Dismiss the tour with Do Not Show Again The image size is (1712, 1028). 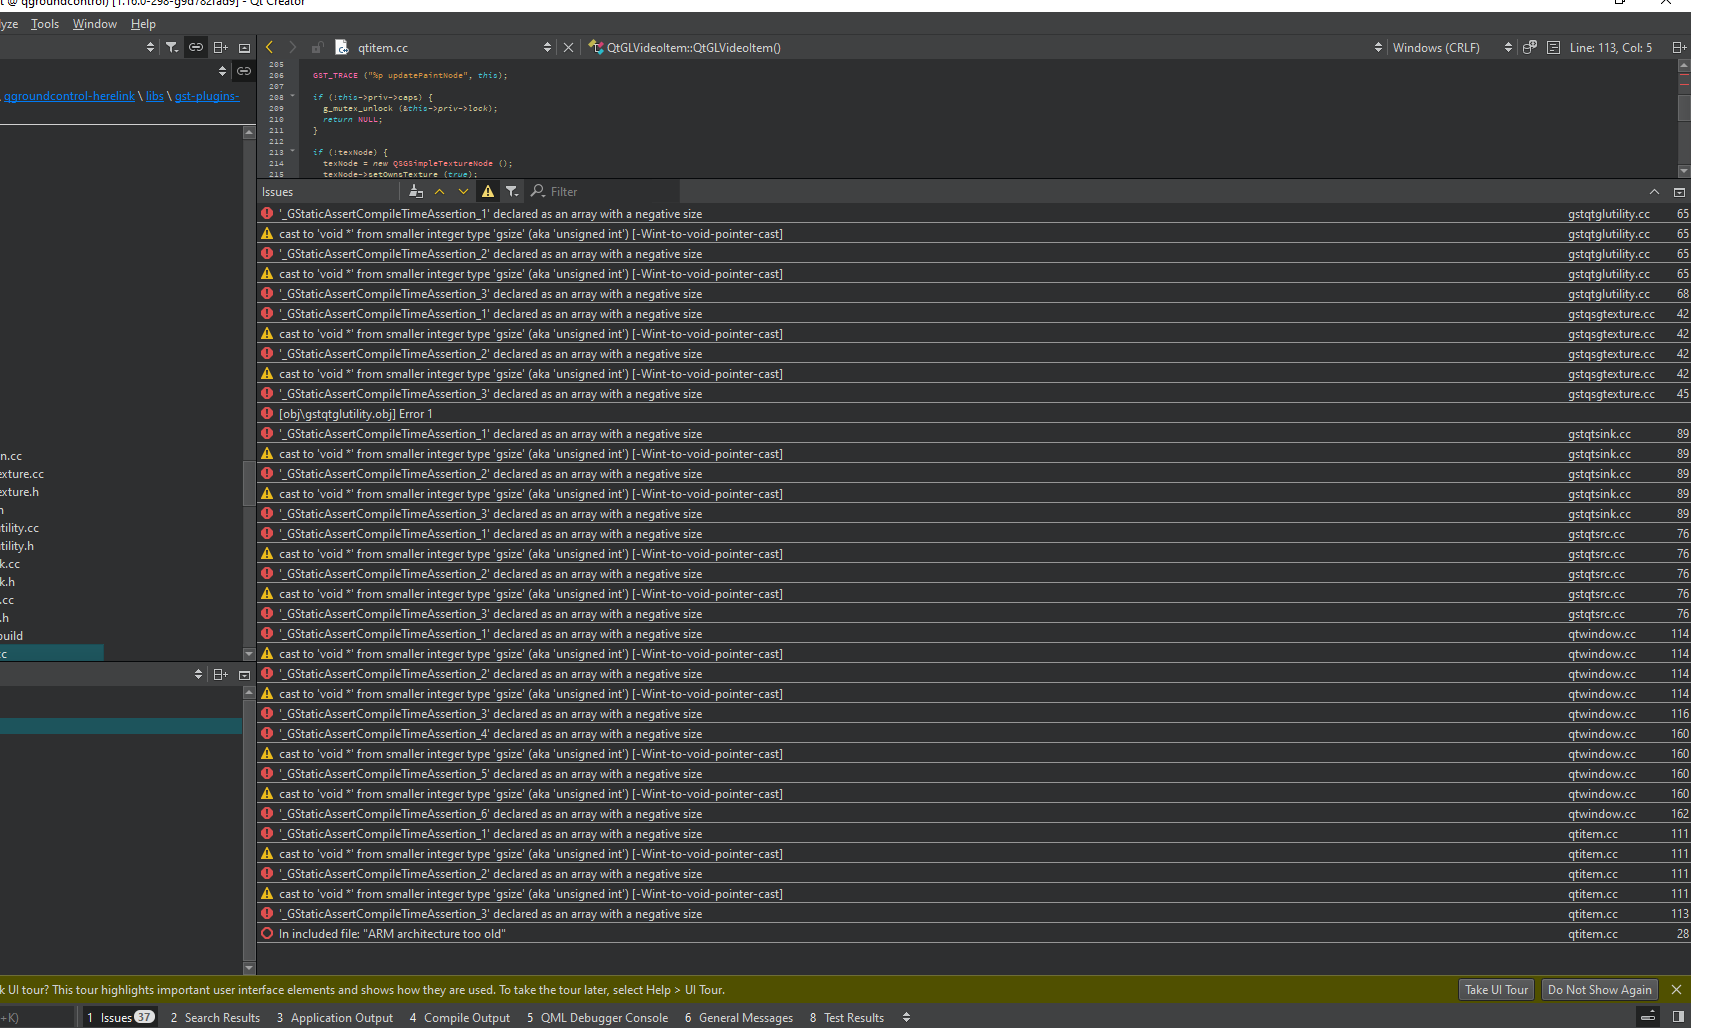point(1600,989)
